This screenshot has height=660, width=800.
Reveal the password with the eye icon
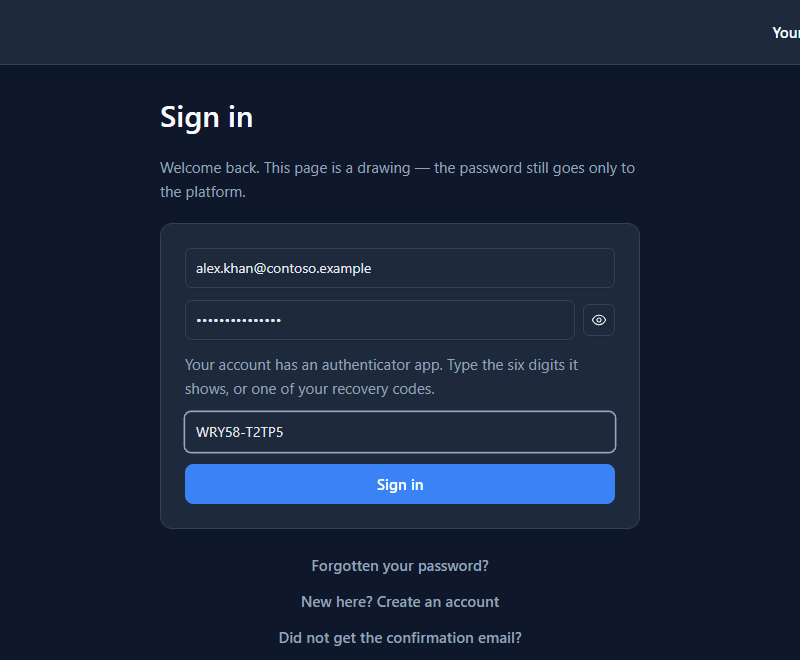pyautogui.click(x=598, y=320)
